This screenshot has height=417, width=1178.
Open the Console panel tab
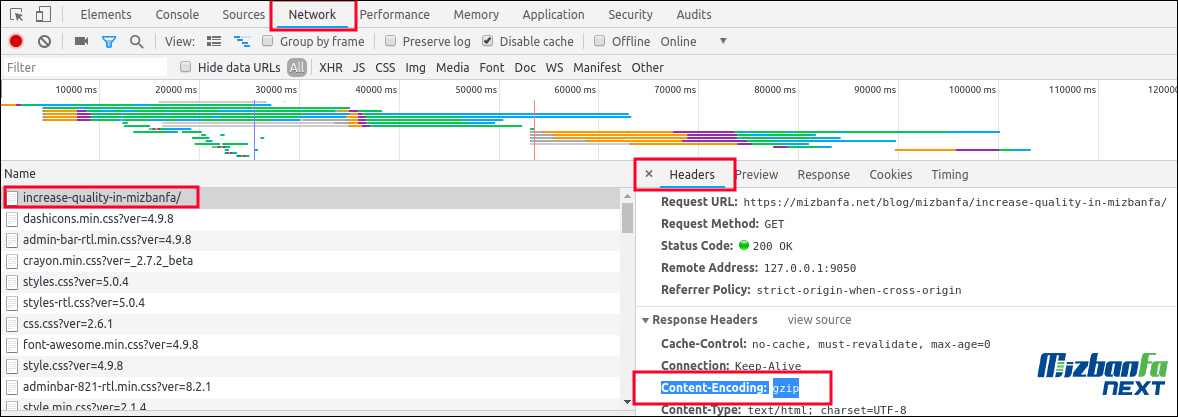point(177,14)
